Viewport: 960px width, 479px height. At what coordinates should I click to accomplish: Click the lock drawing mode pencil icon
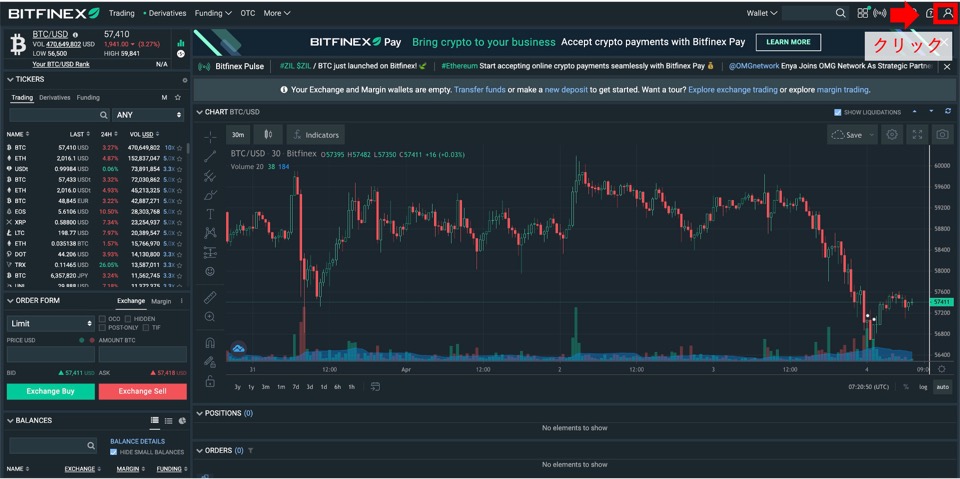tap(210, 361)
